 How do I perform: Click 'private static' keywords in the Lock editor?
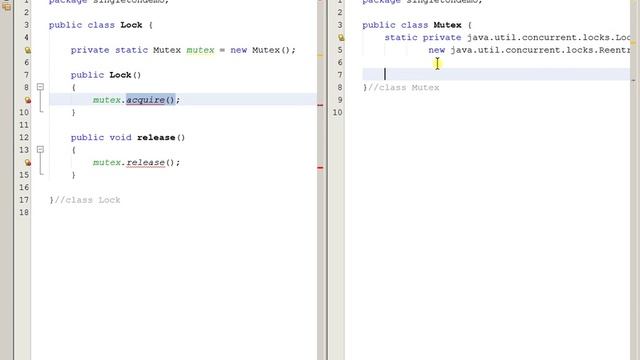click(109, 50)
